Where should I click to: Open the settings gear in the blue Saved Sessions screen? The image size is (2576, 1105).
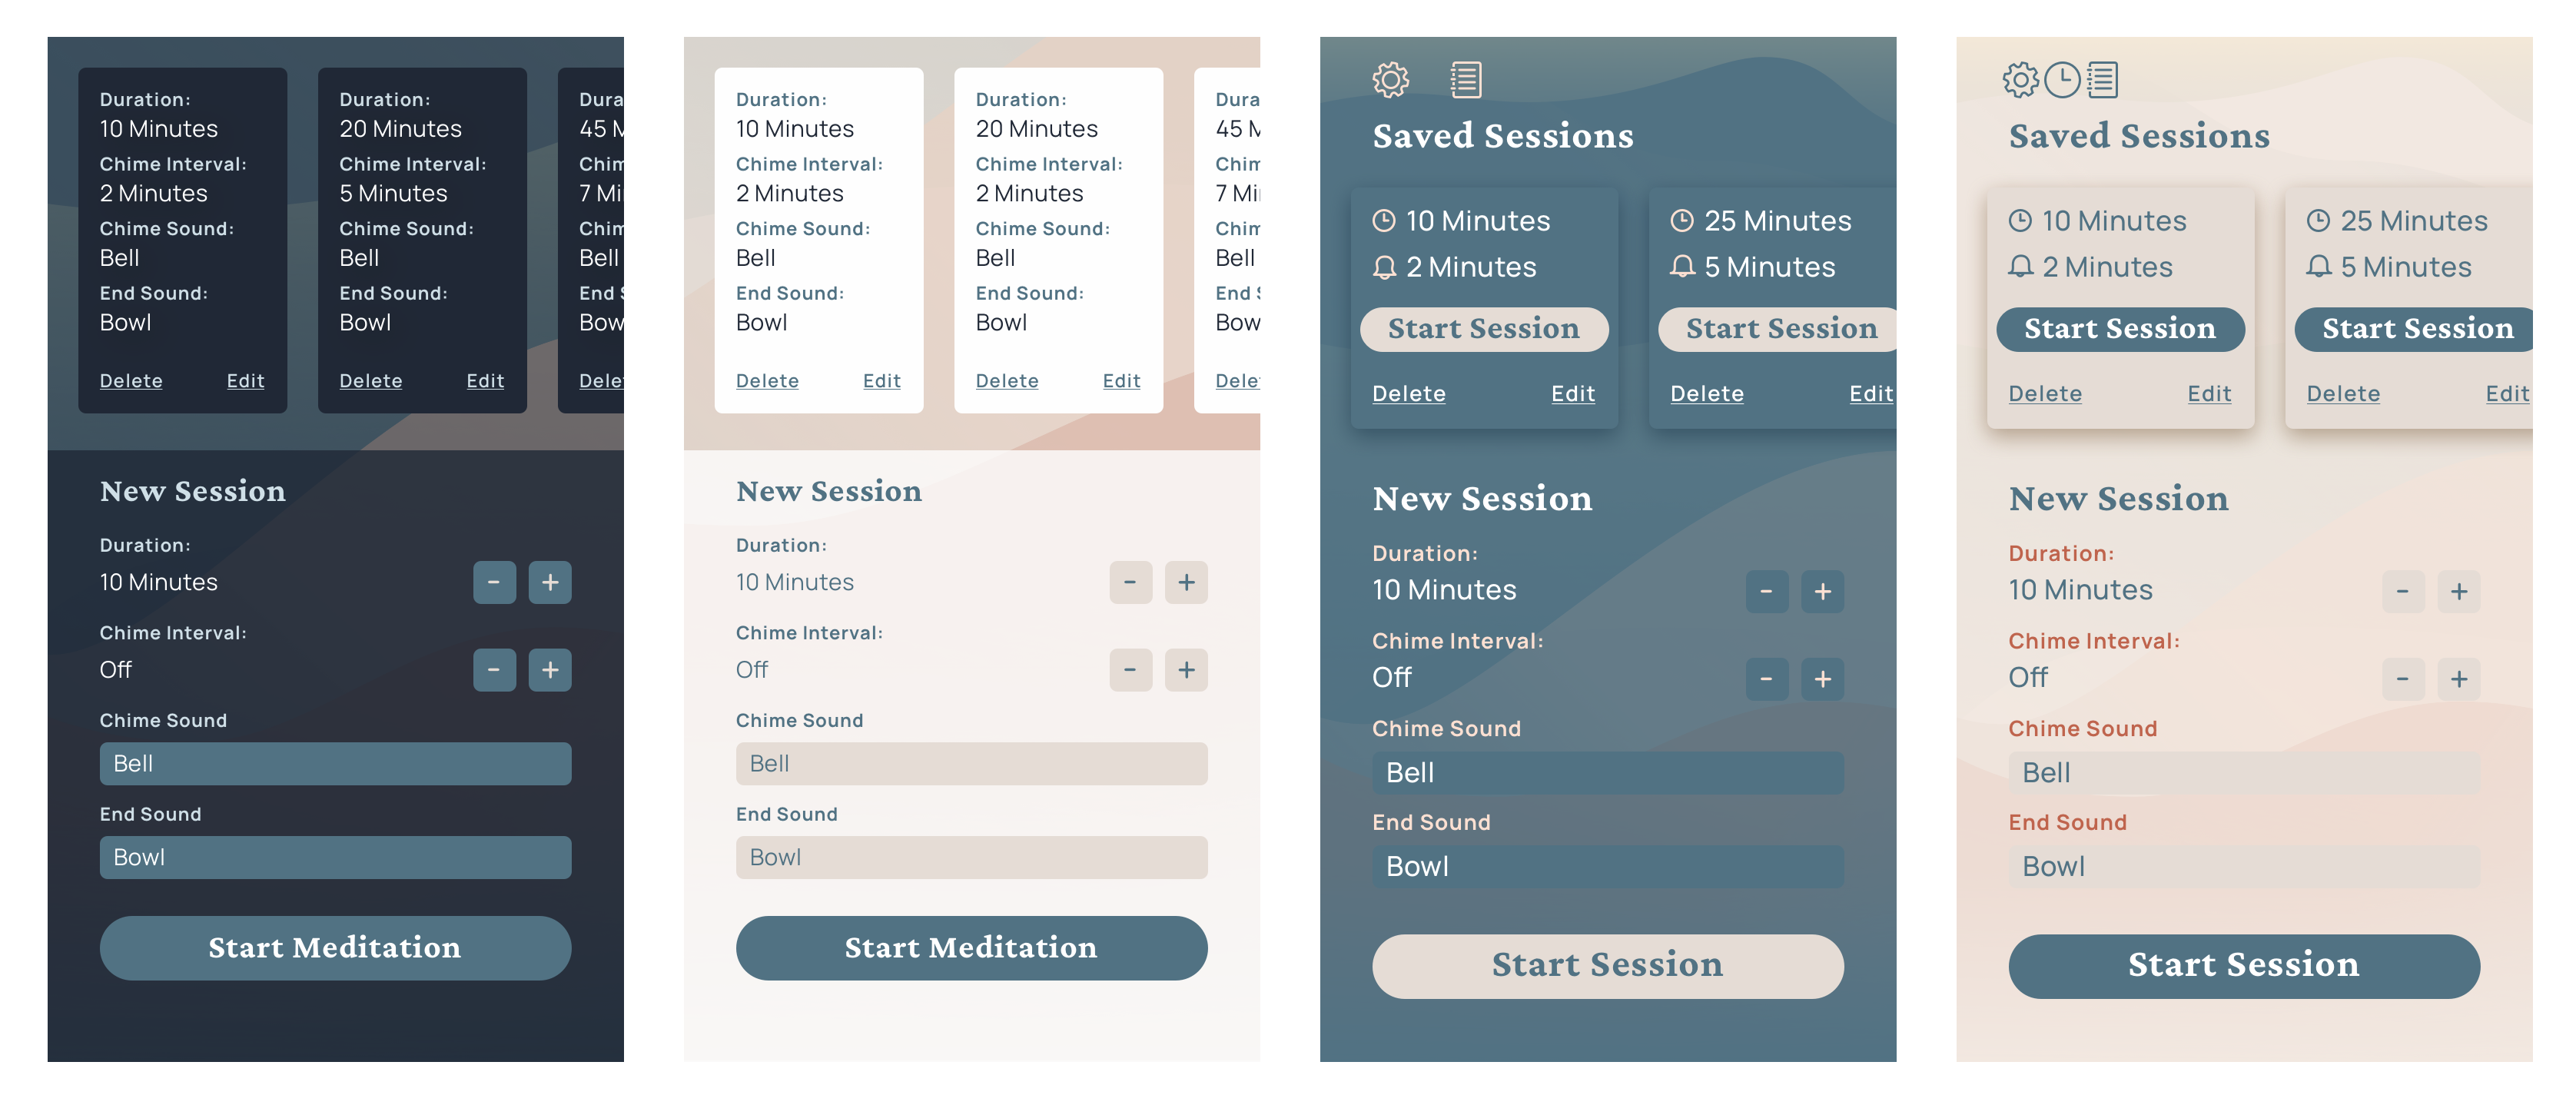click(x=1390, y=80)
